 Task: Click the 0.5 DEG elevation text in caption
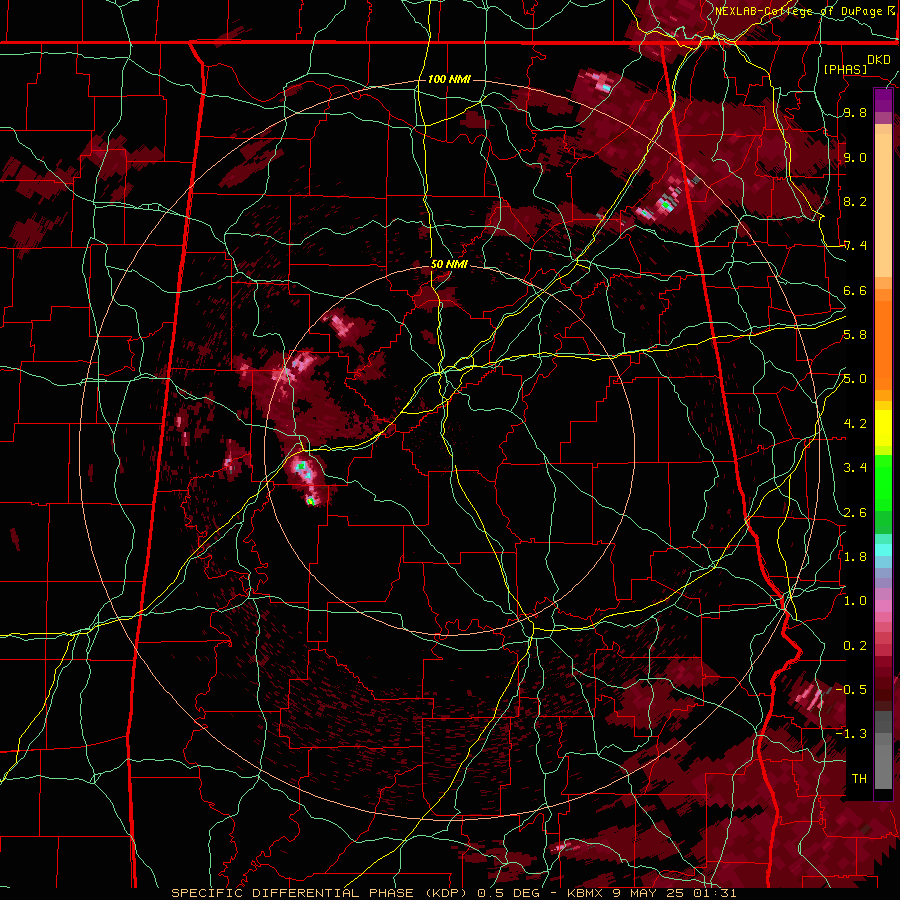[510, 893]
